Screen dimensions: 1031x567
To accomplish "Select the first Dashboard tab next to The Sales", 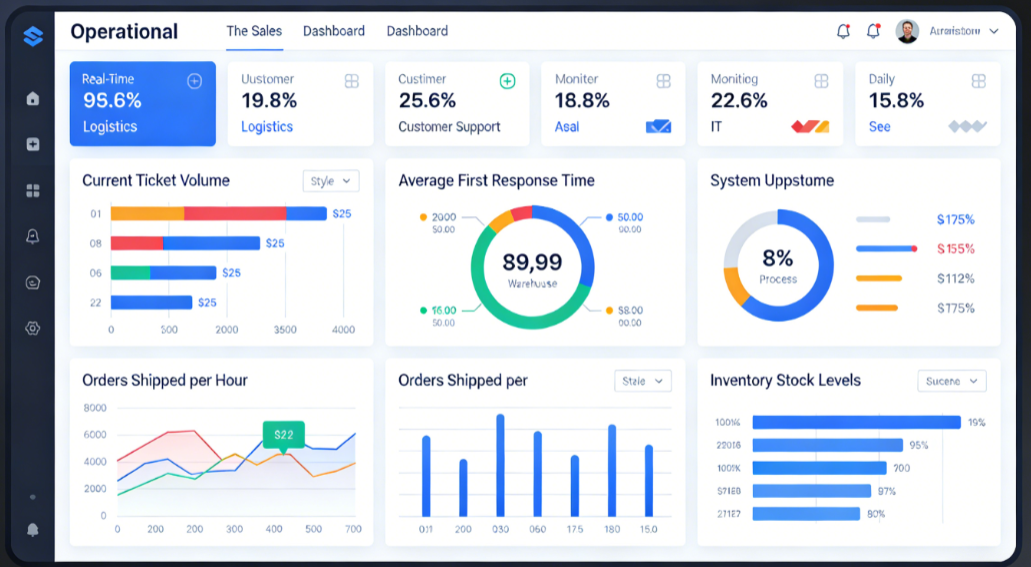I will pos(334,31).
